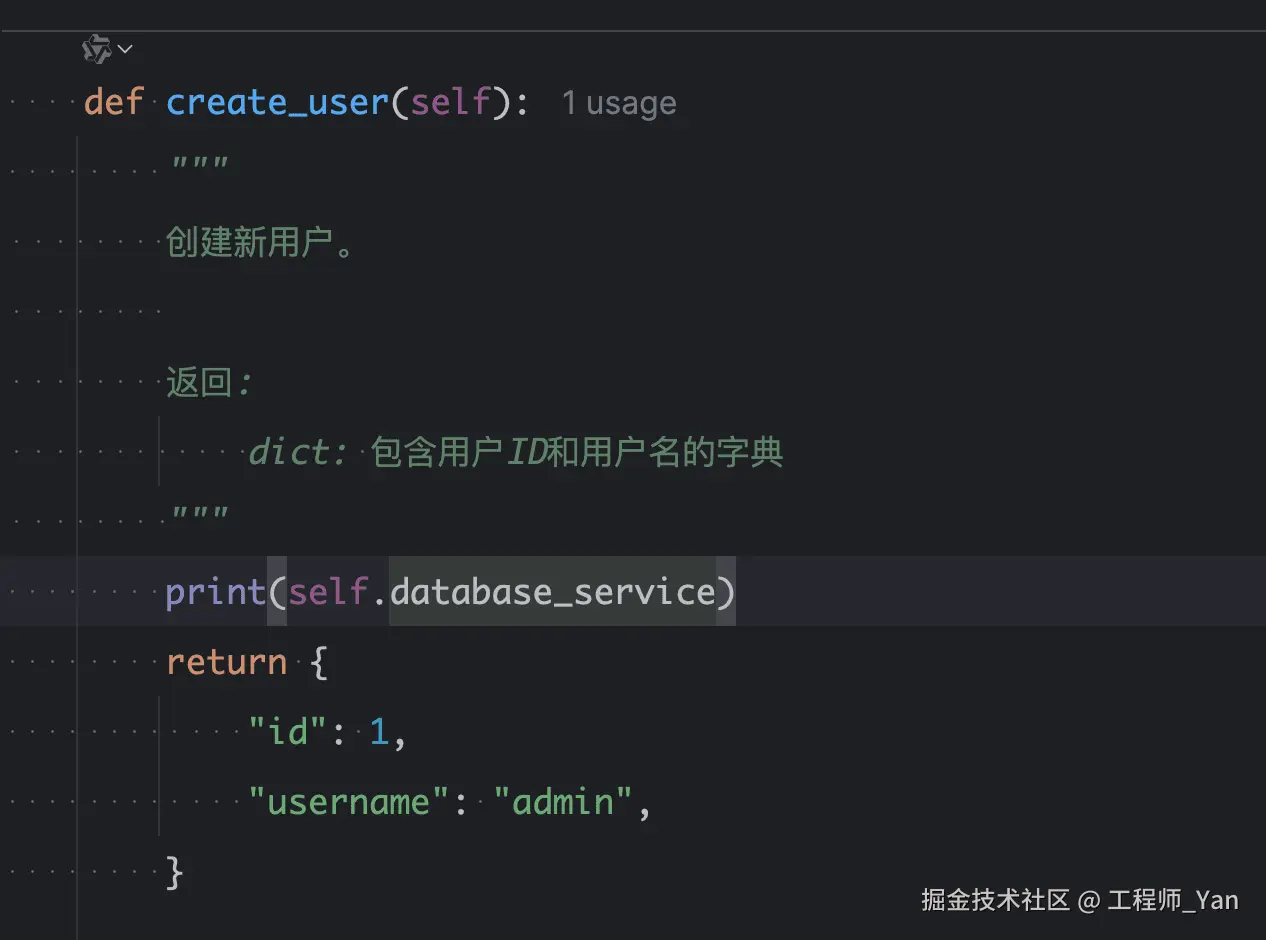The height and width of the screenshot is (940, 1266).
Task: Click the closing curly brace of the dict
Action: 175,872
